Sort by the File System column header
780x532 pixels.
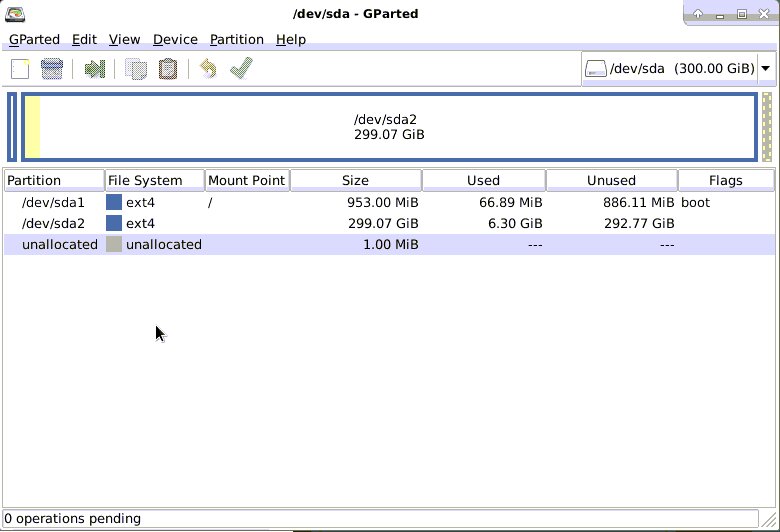155,180
